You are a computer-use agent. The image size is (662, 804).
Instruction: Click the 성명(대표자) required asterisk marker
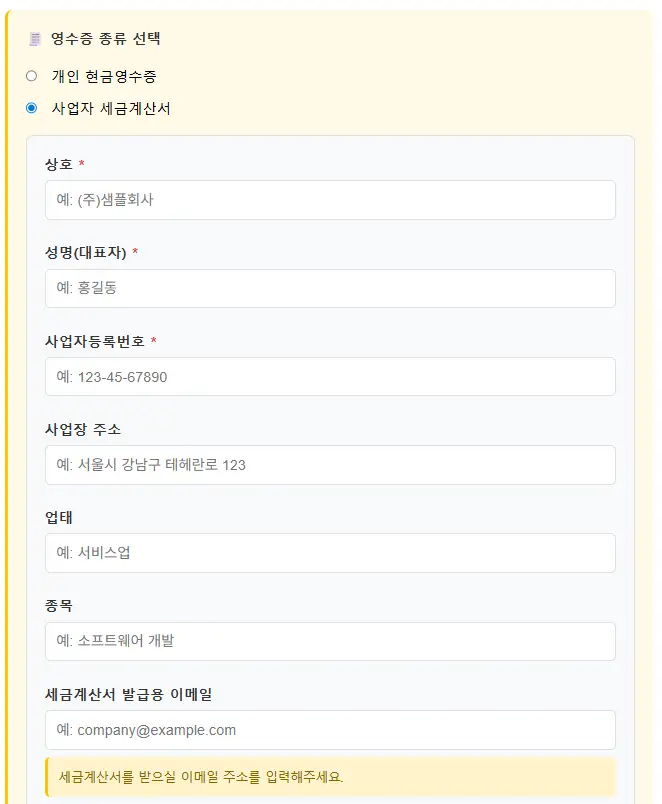tap(138, 250)
